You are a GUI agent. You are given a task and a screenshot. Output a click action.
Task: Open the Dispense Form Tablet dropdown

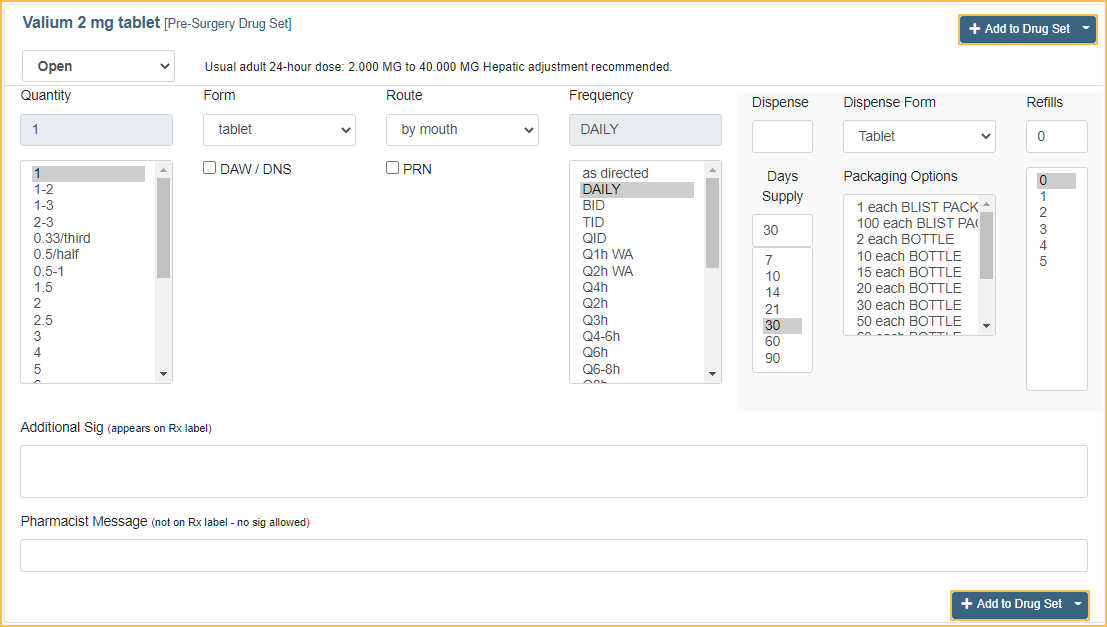click(x=919, y=136)
